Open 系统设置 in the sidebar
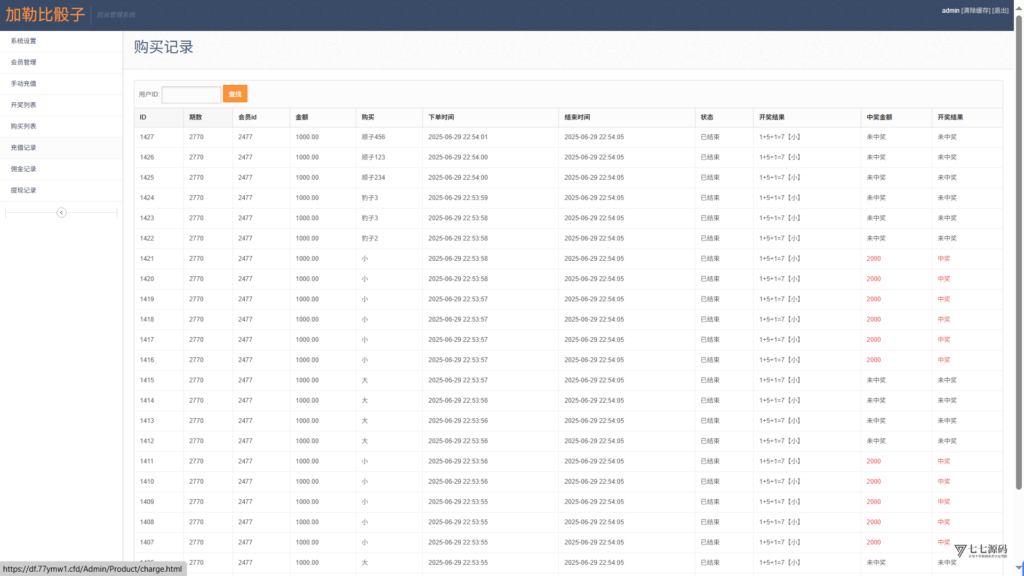 click(24, 41)
